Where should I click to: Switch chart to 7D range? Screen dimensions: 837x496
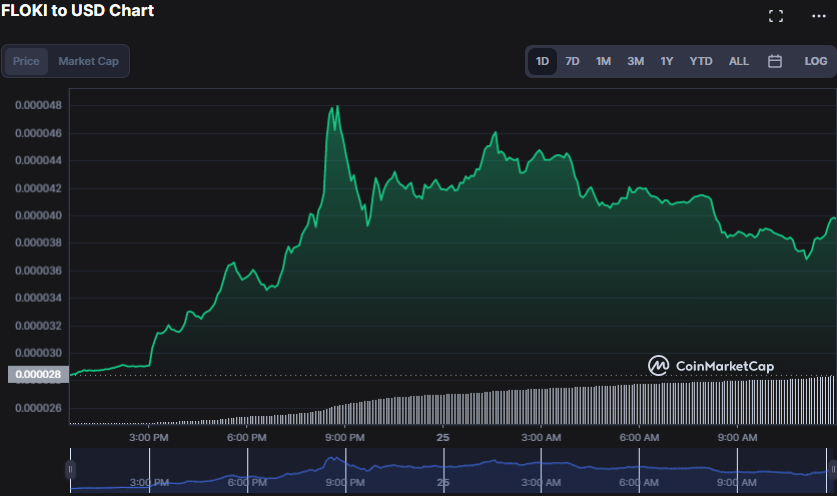tap(572, 61)
